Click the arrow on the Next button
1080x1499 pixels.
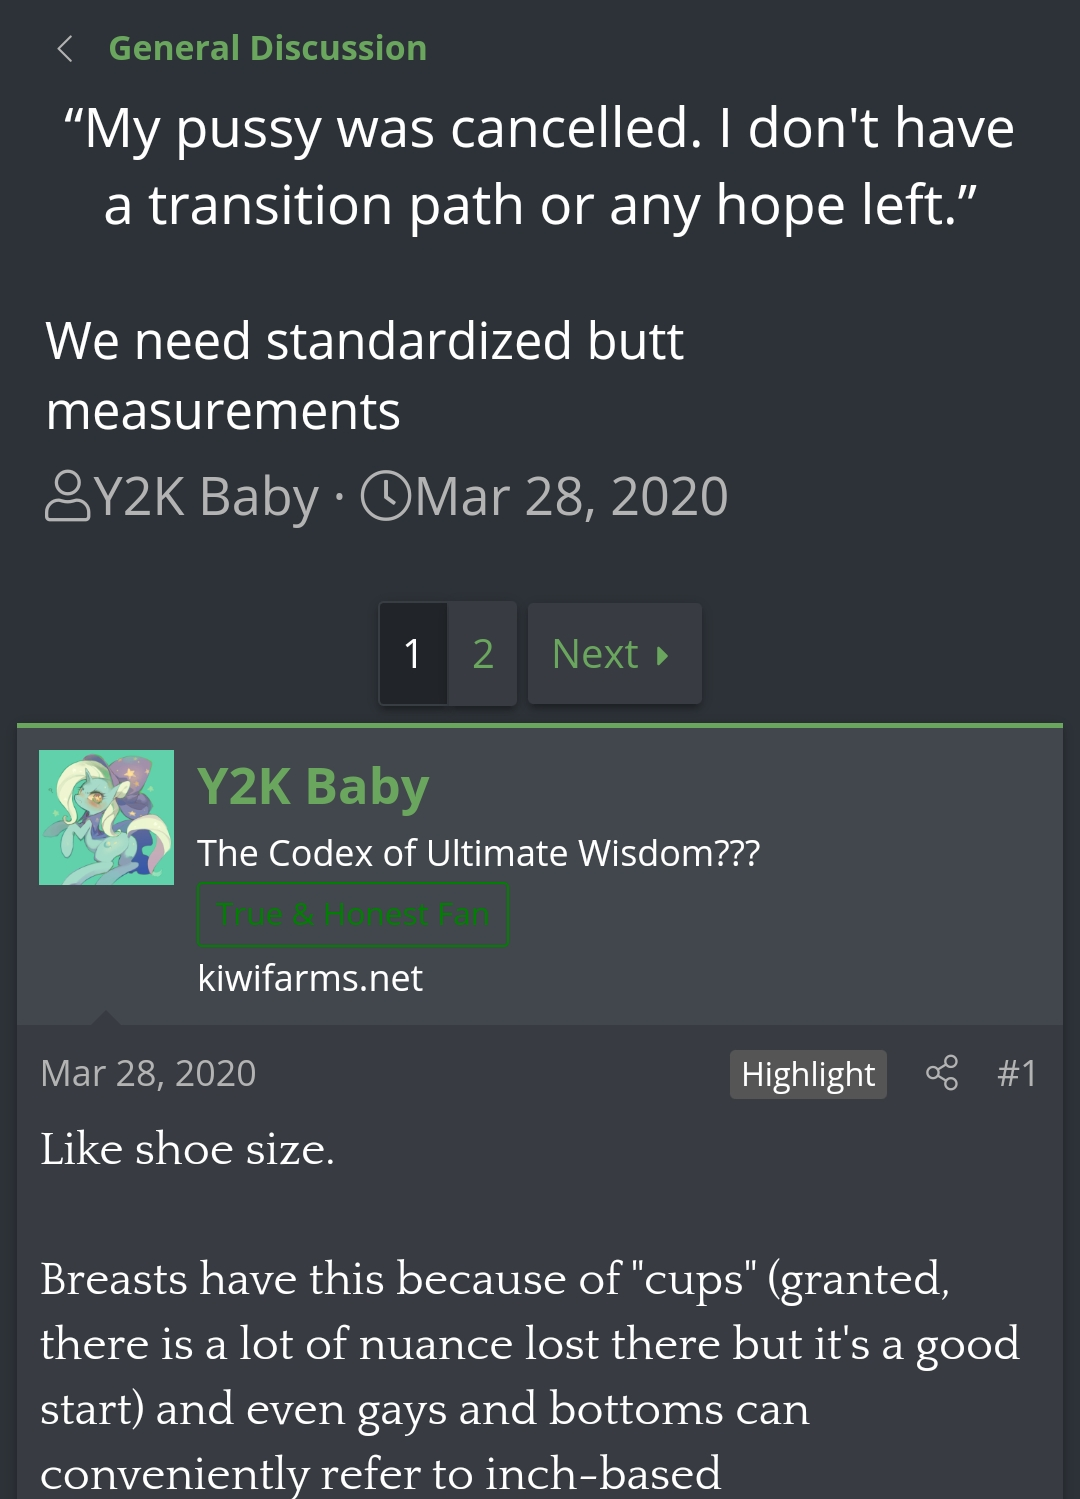click(662, 656)
